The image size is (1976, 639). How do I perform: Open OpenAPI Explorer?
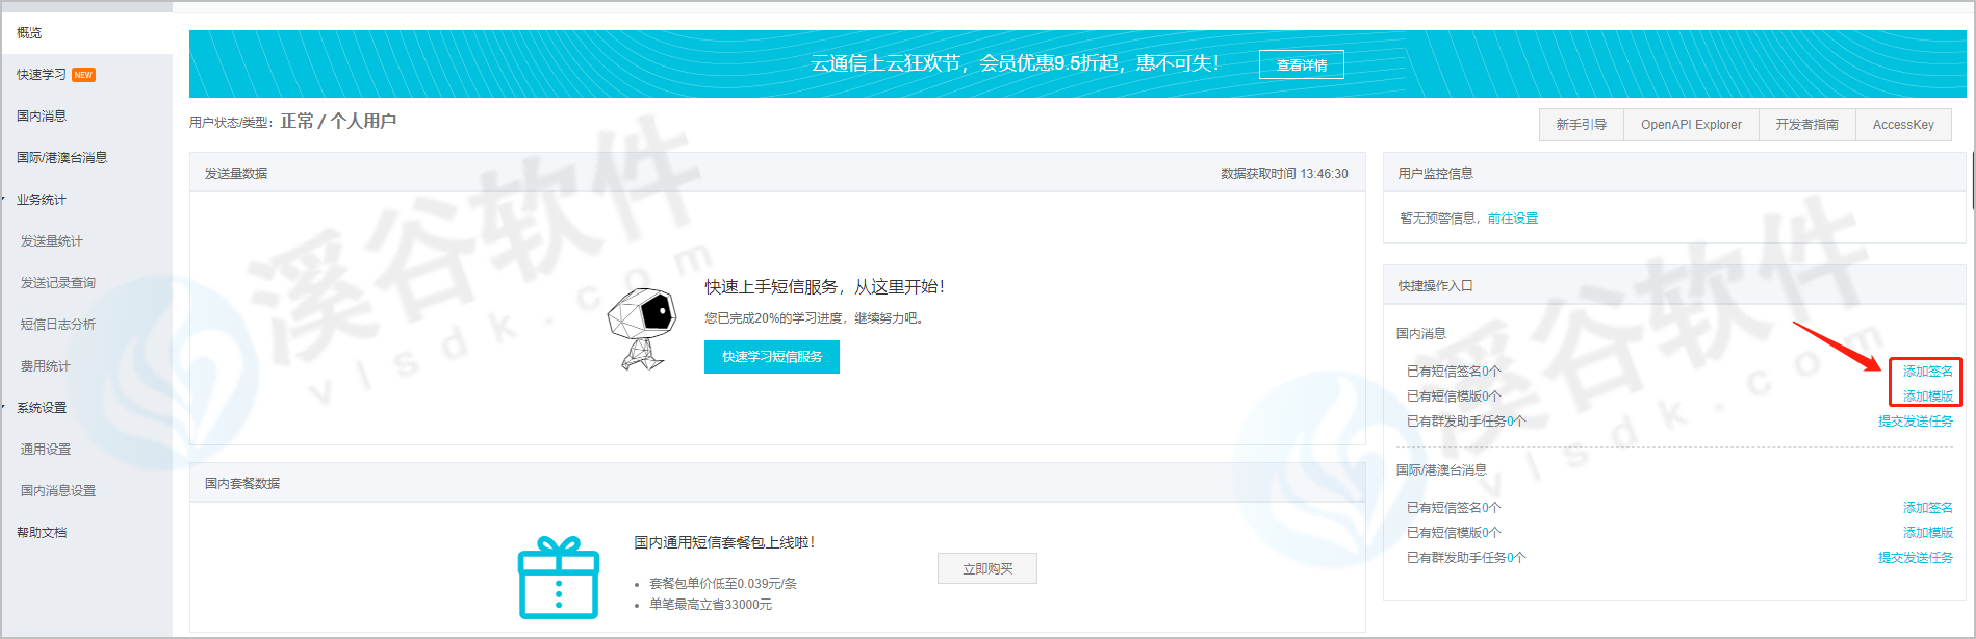pos(1690,125)
